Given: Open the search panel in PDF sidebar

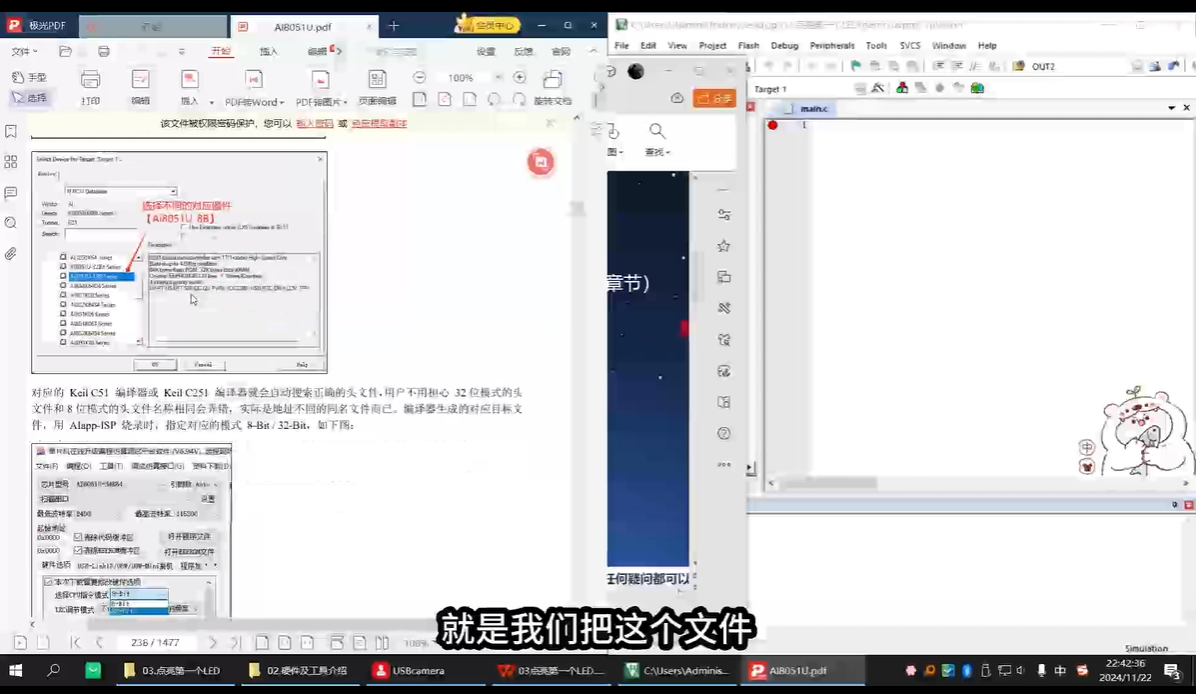Looking at the screenshot, I should pos(11,223).
